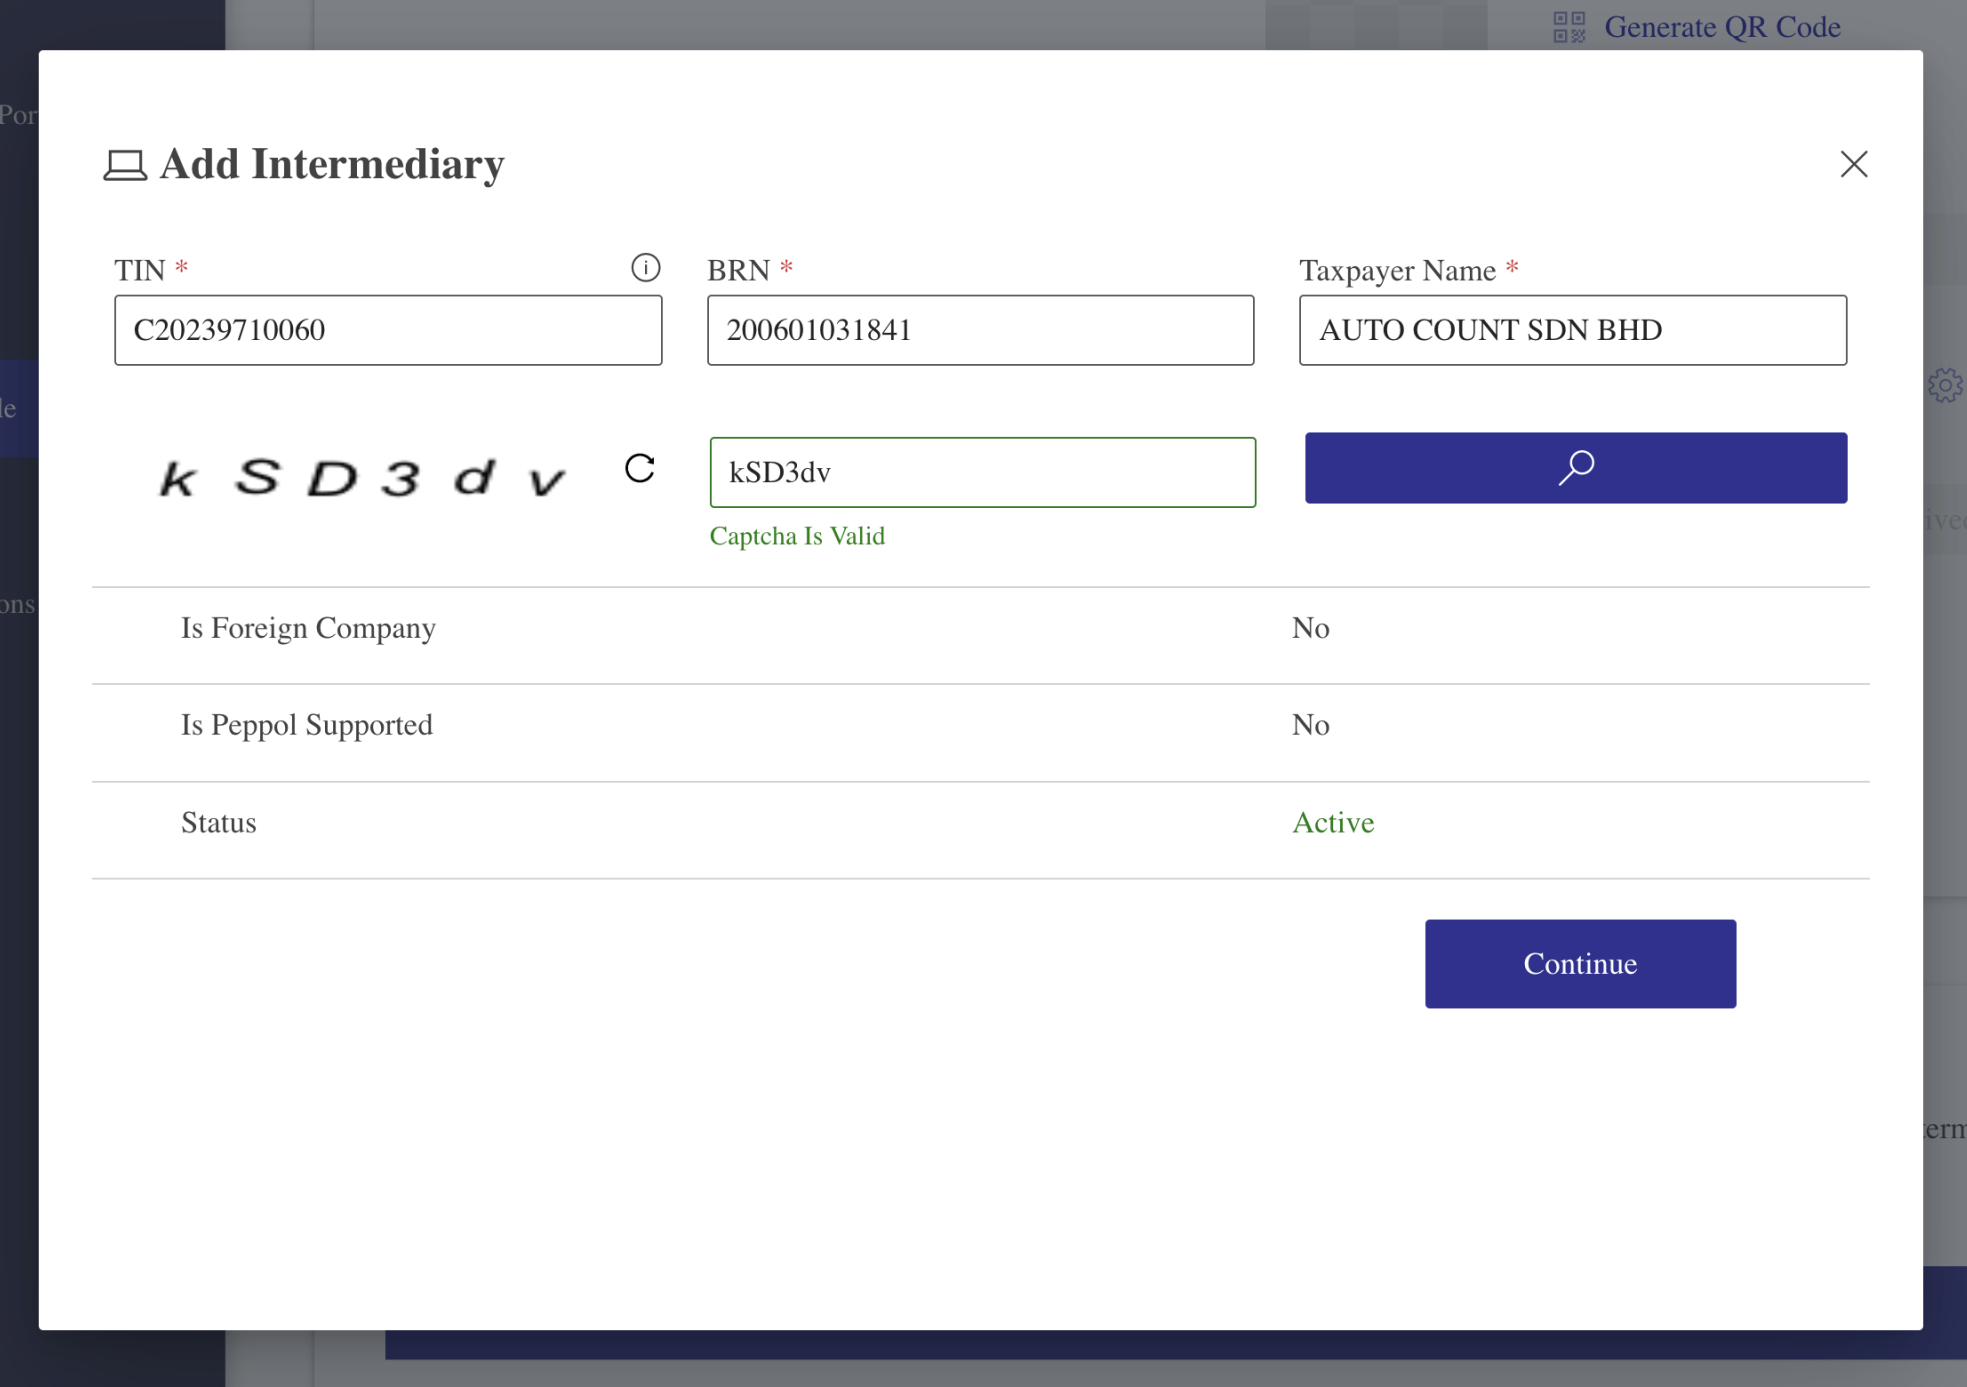Click the Status row label
The width and height of the screenshot is (1967, 1387).
click(218, 823)
